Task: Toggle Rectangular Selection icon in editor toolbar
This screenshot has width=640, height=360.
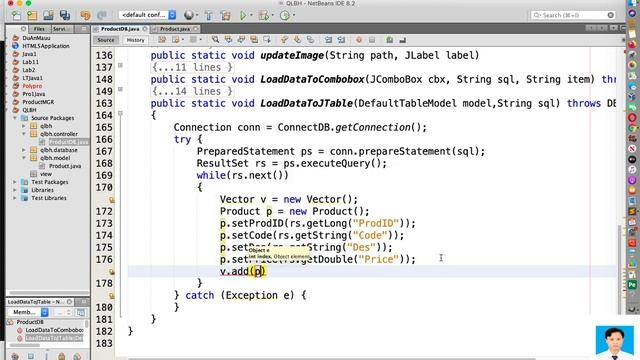Action: [267, 40]
